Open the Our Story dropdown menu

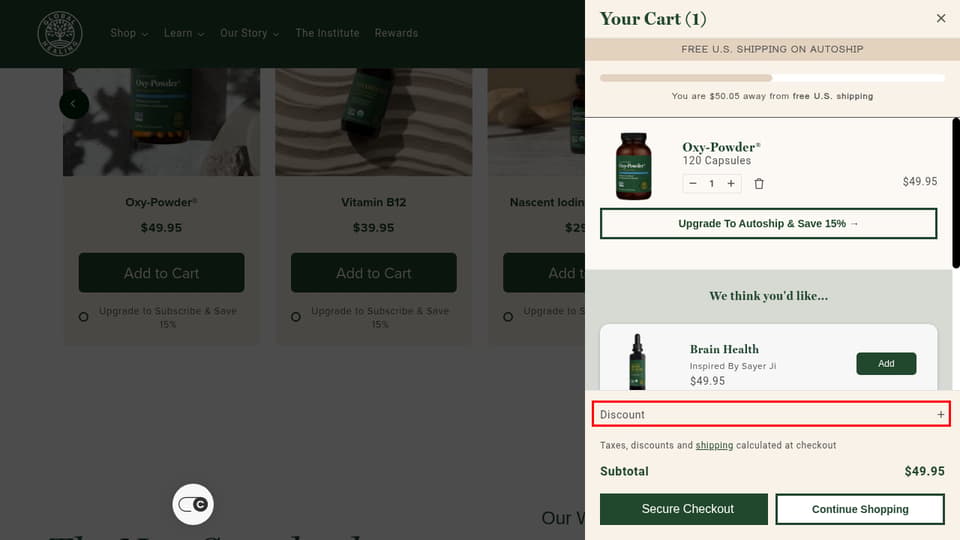(249, 33)
